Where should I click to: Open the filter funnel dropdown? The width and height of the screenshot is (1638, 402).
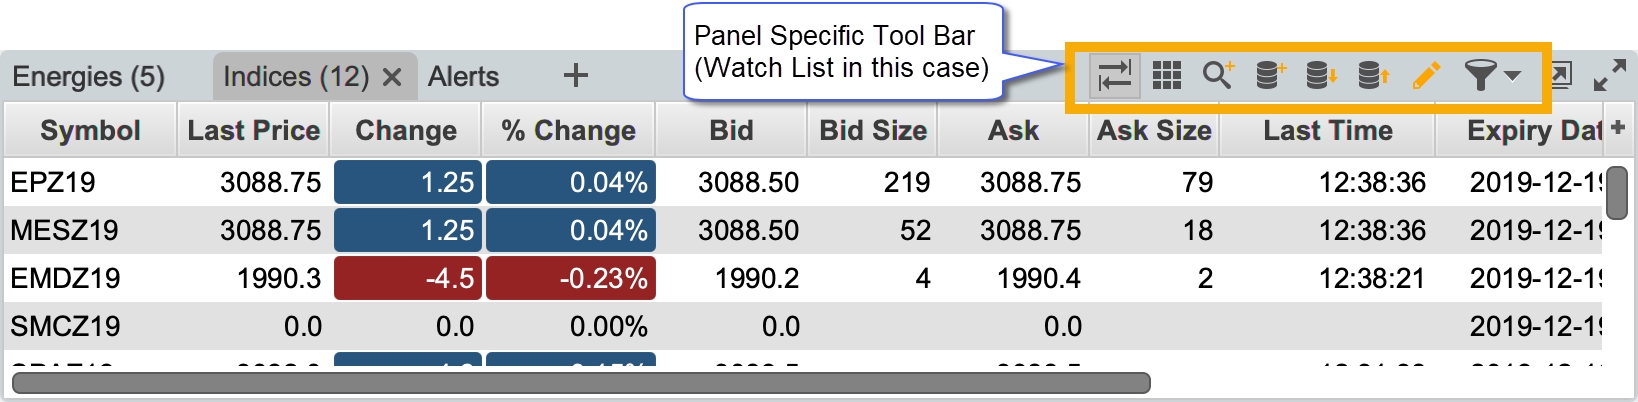coord(1492,75)
